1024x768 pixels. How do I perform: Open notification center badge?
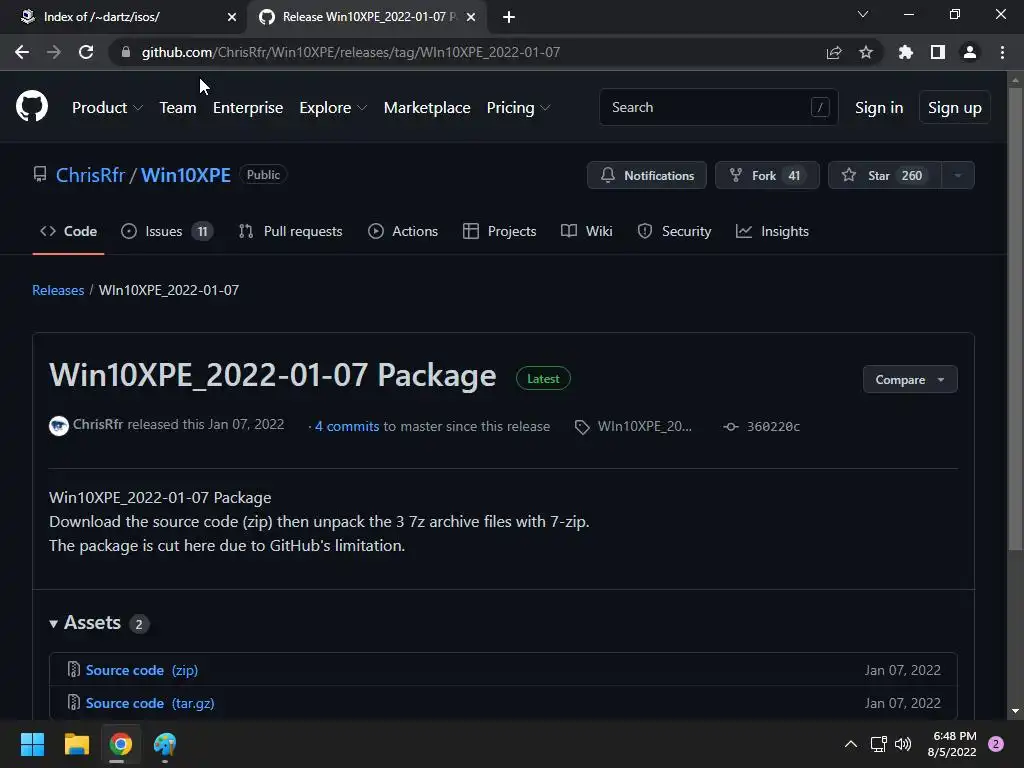point(996,744)
